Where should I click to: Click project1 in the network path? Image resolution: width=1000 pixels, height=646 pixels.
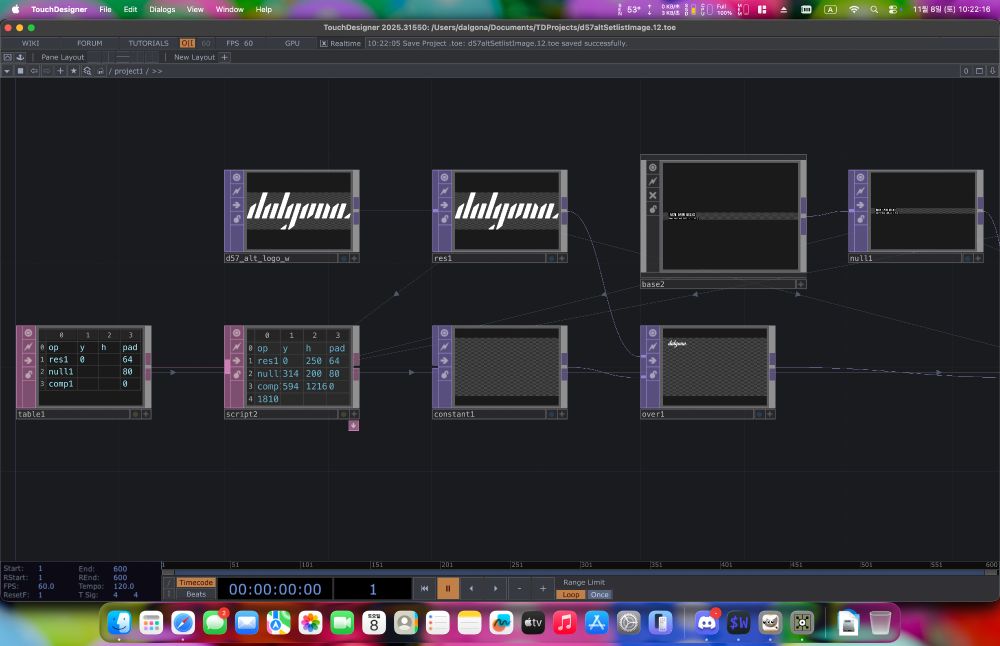[128, 71]
